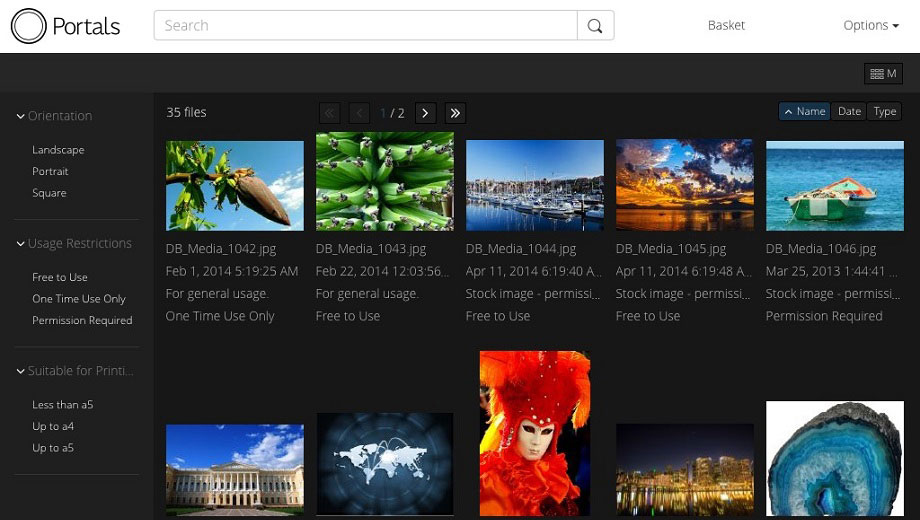Open the Basket
920x520 pixels.
[726, 26]
